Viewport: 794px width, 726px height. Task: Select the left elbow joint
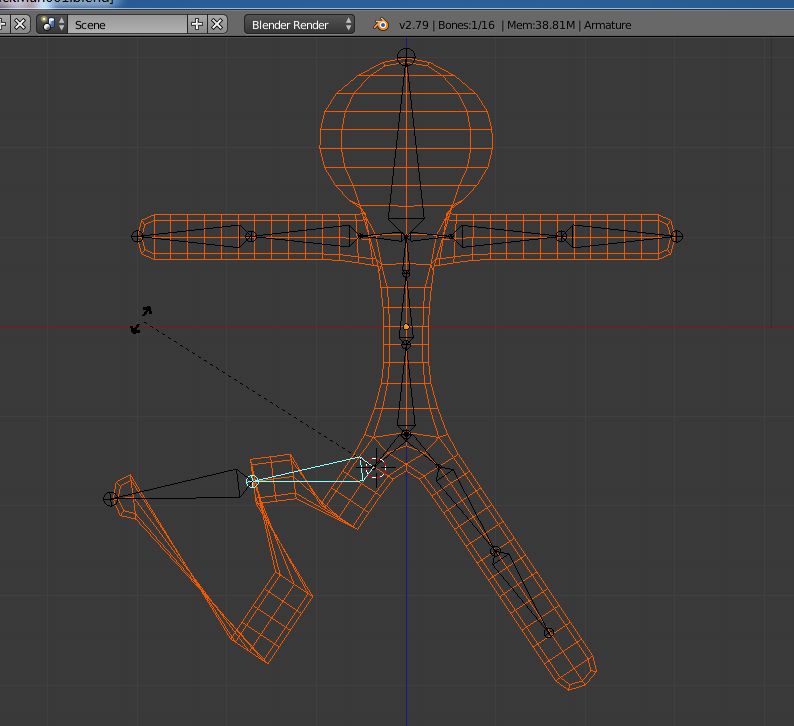pyautogui.click(x=251, y=236)
